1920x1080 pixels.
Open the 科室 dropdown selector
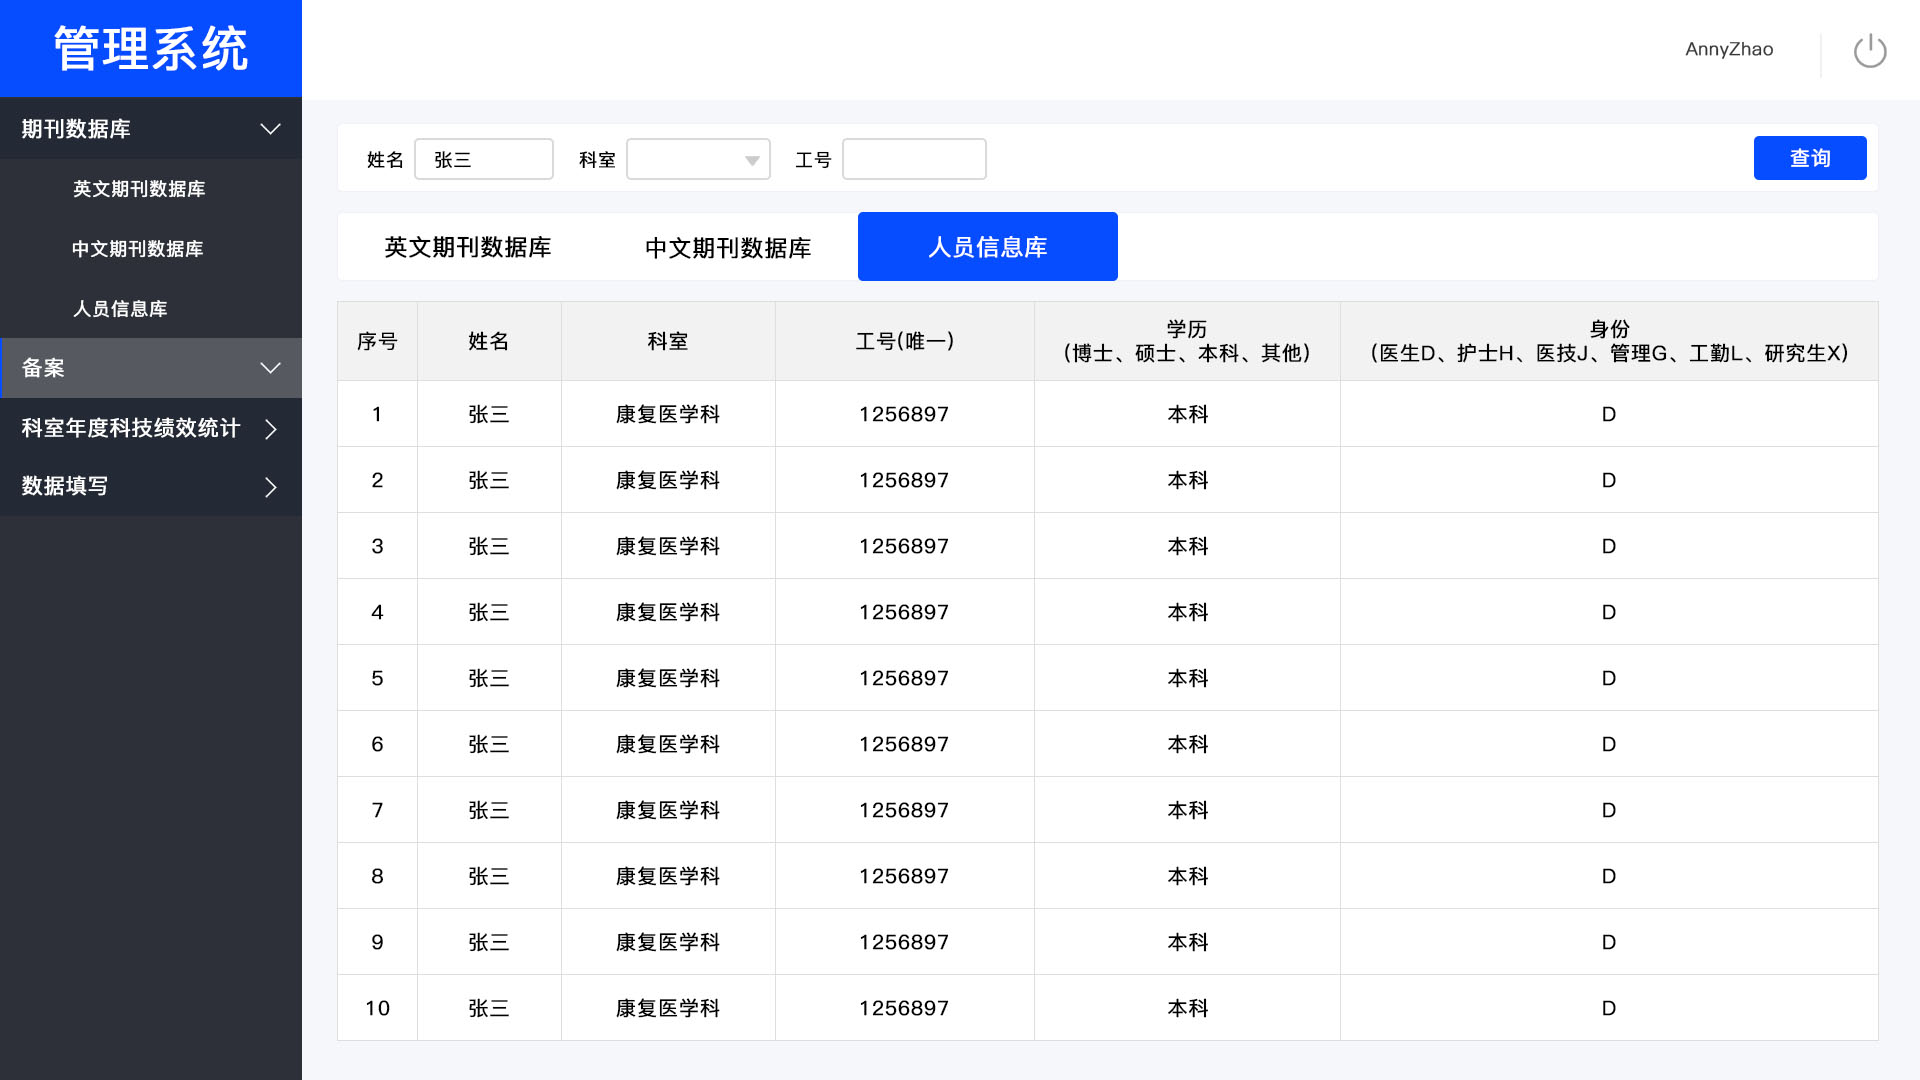coord(698,160)
